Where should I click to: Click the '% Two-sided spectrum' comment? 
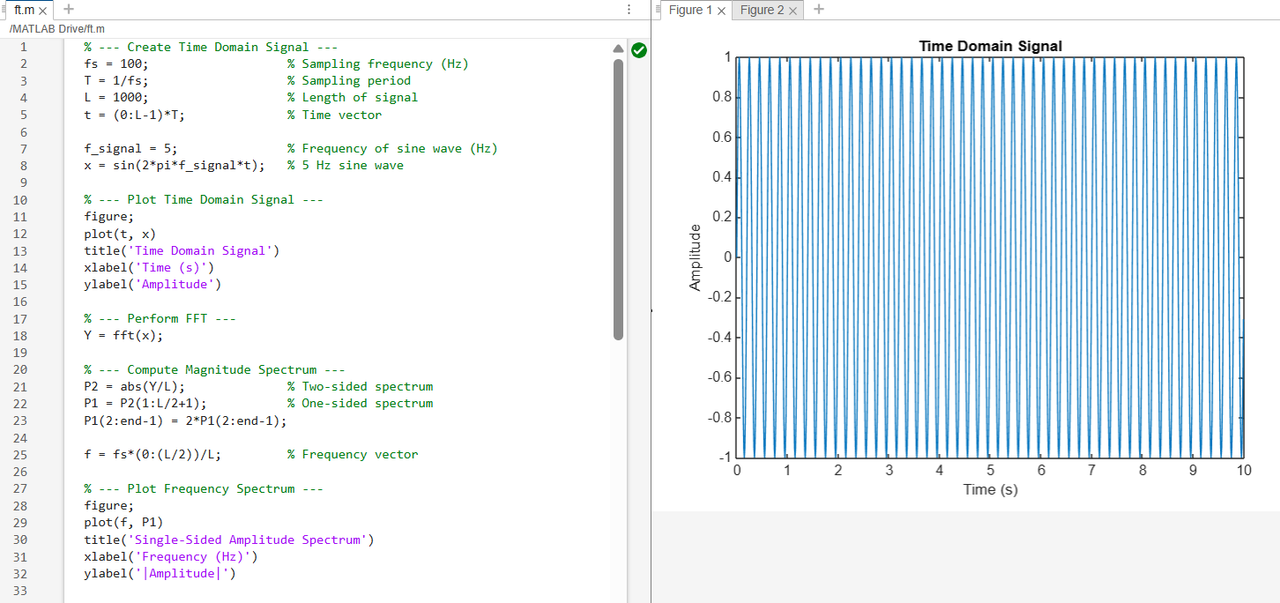click(x=360, y=387)
